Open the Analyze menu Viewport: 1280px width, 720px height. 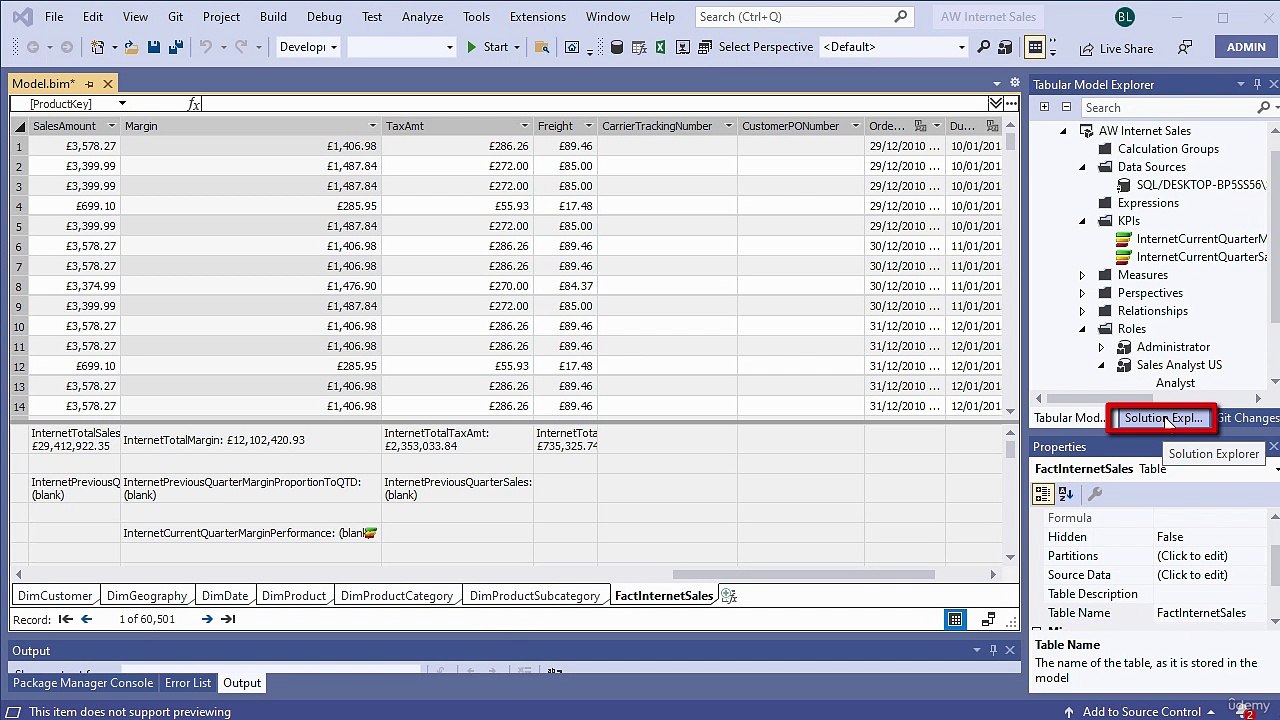pos(422,17)
